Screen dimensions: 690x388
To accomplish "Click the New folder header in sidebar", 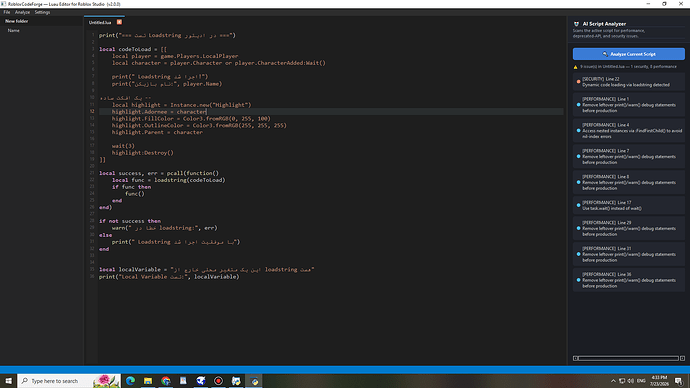I will coord(17,21).
